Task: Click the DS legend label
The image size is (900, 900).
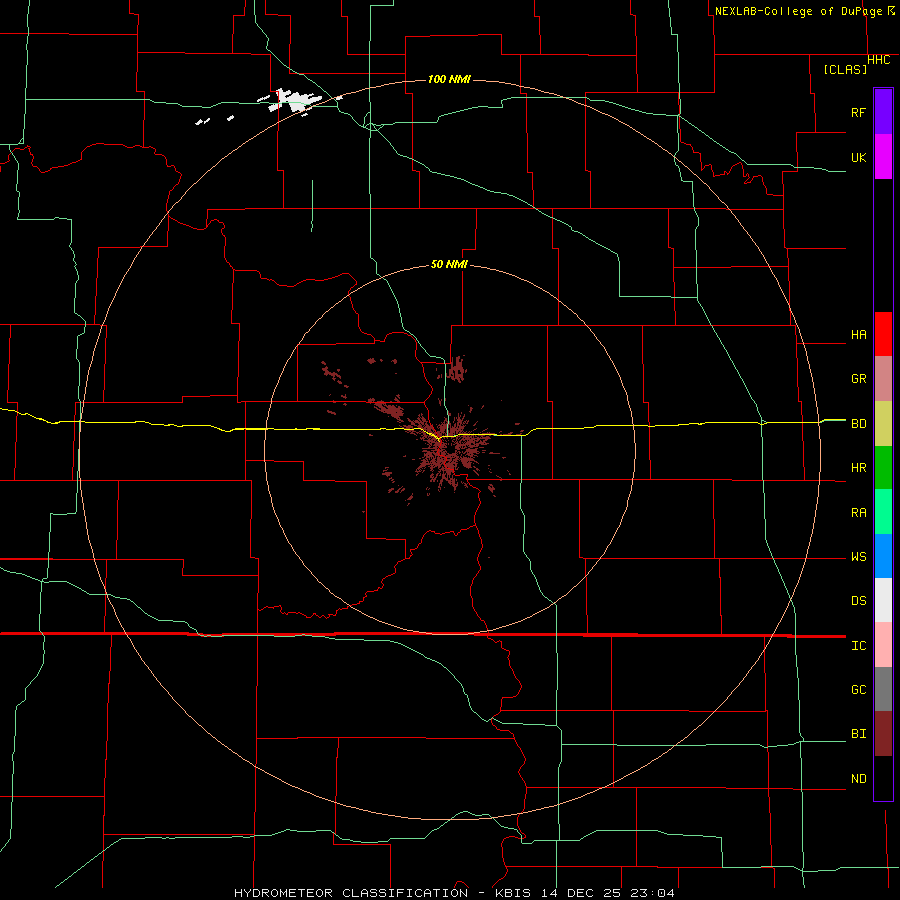Action: click(858, 601)
